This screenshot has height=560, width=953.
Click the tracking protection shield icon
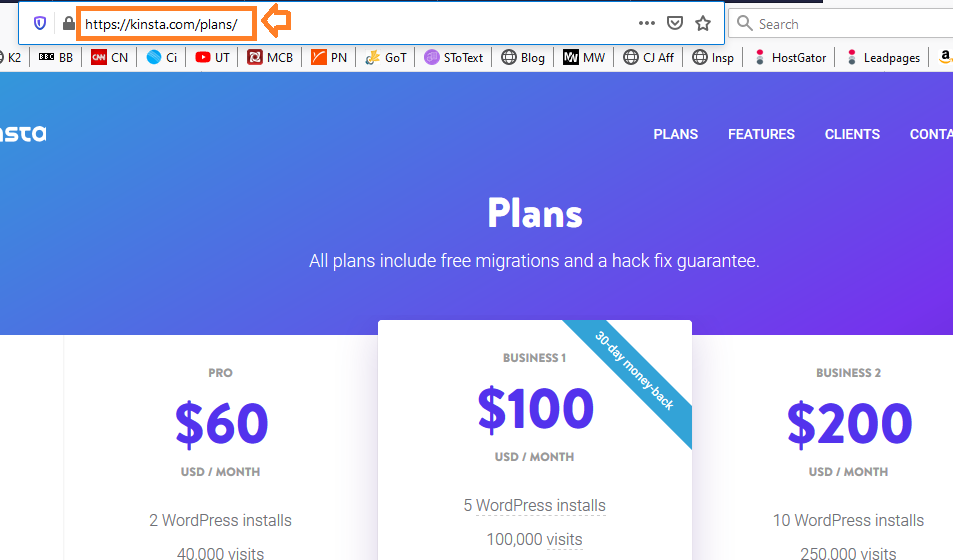click(40, 24)
